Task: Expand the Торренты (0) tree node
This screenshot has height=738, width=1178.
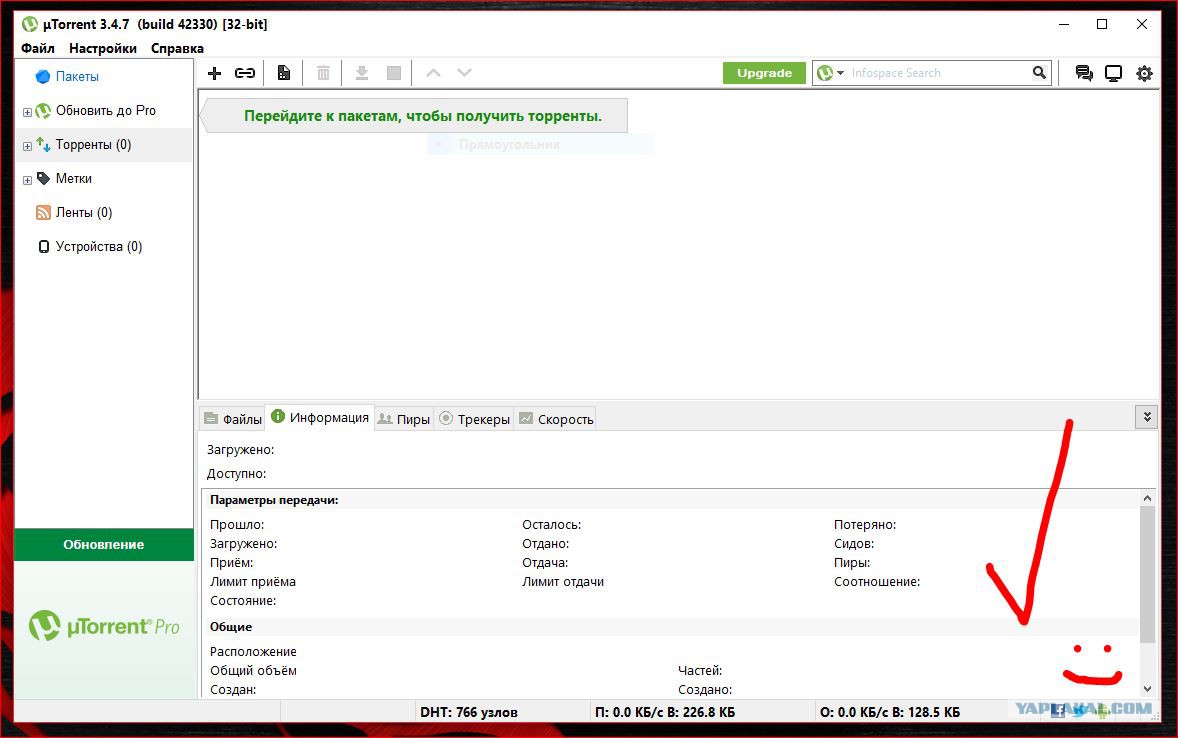Action: [27, 146]
